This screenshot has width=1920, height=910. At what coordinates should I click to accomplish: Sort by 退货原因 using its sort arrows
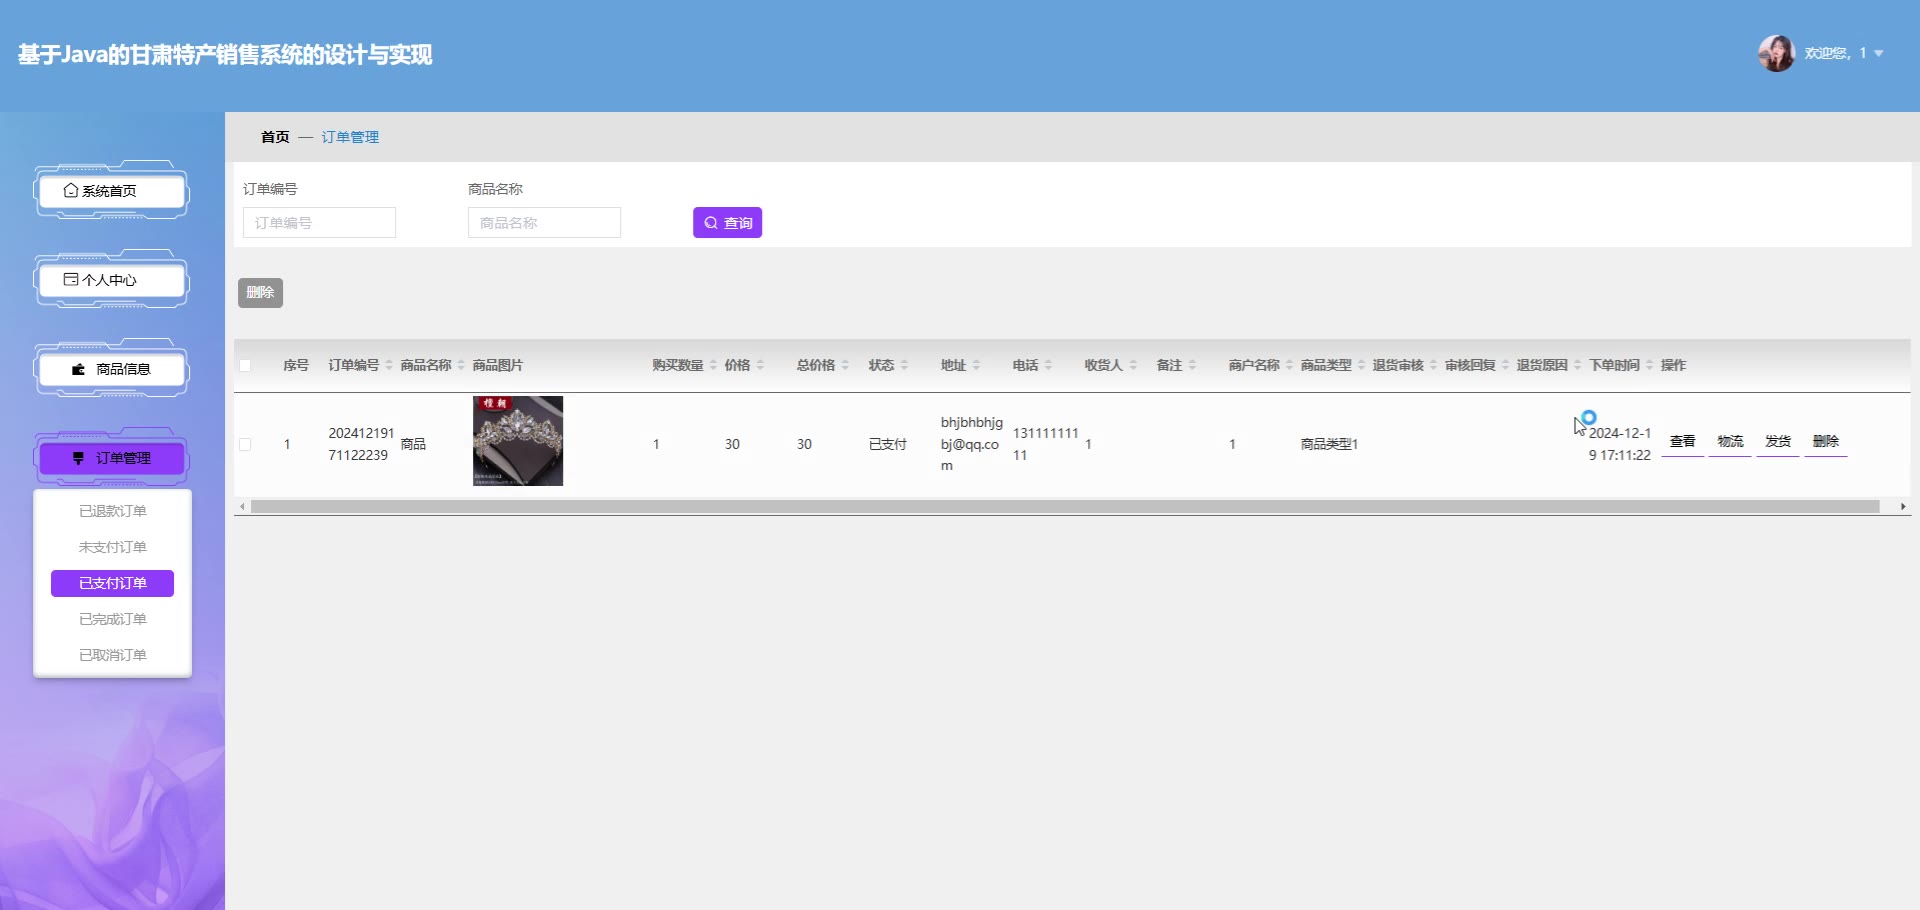point(1577,365)
